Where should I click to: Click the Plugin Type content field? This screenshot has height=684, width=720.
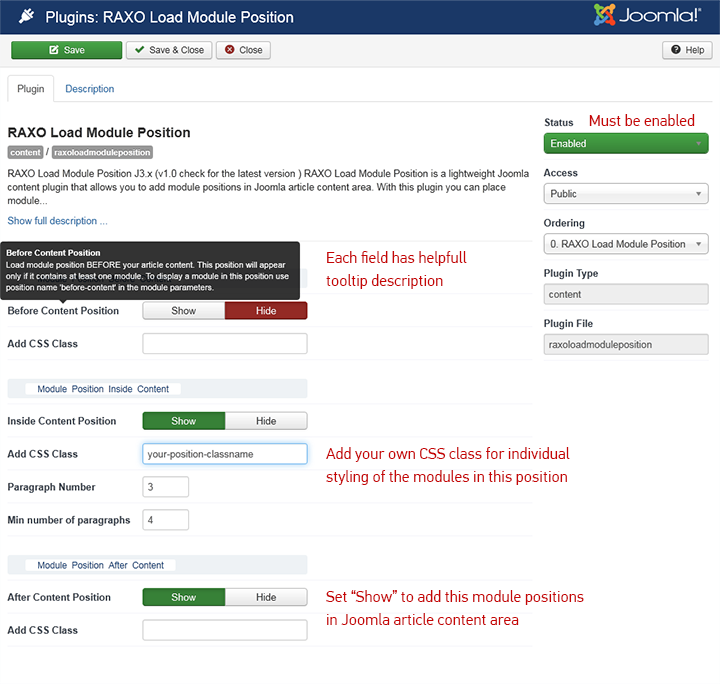point(626,294)
